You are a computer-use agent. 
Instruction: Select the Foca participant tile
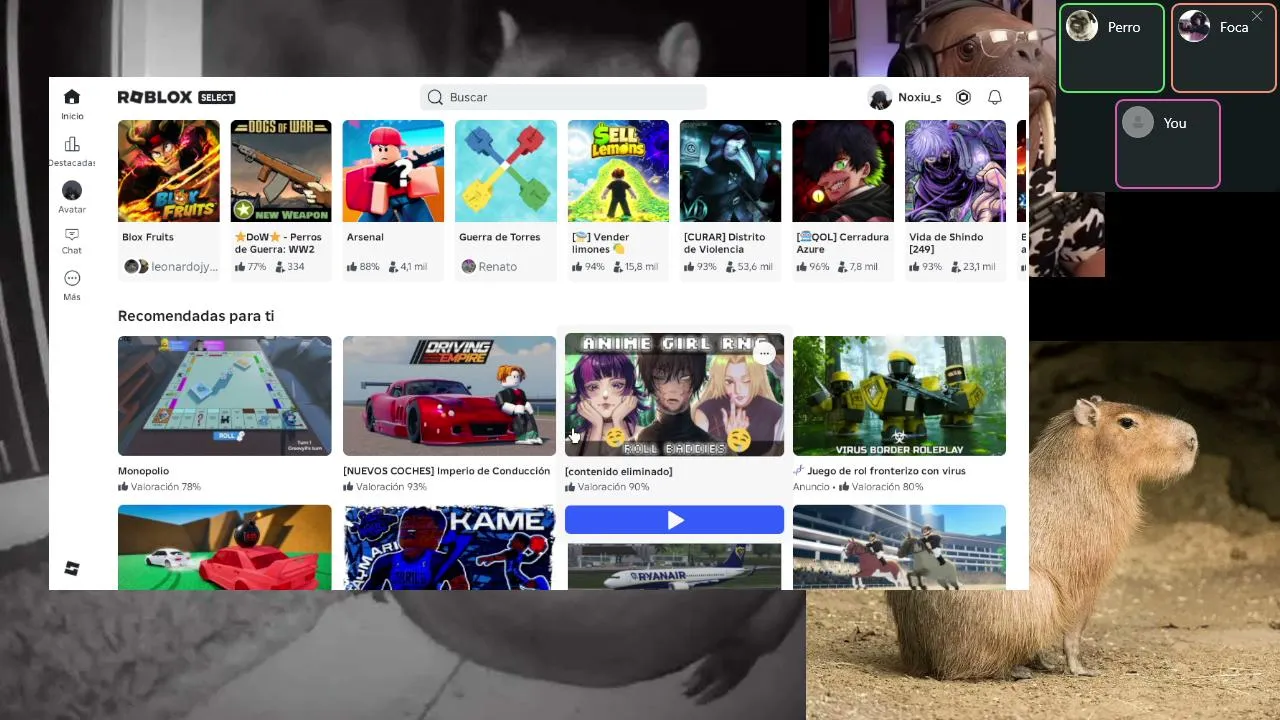tap(1224, 48)
